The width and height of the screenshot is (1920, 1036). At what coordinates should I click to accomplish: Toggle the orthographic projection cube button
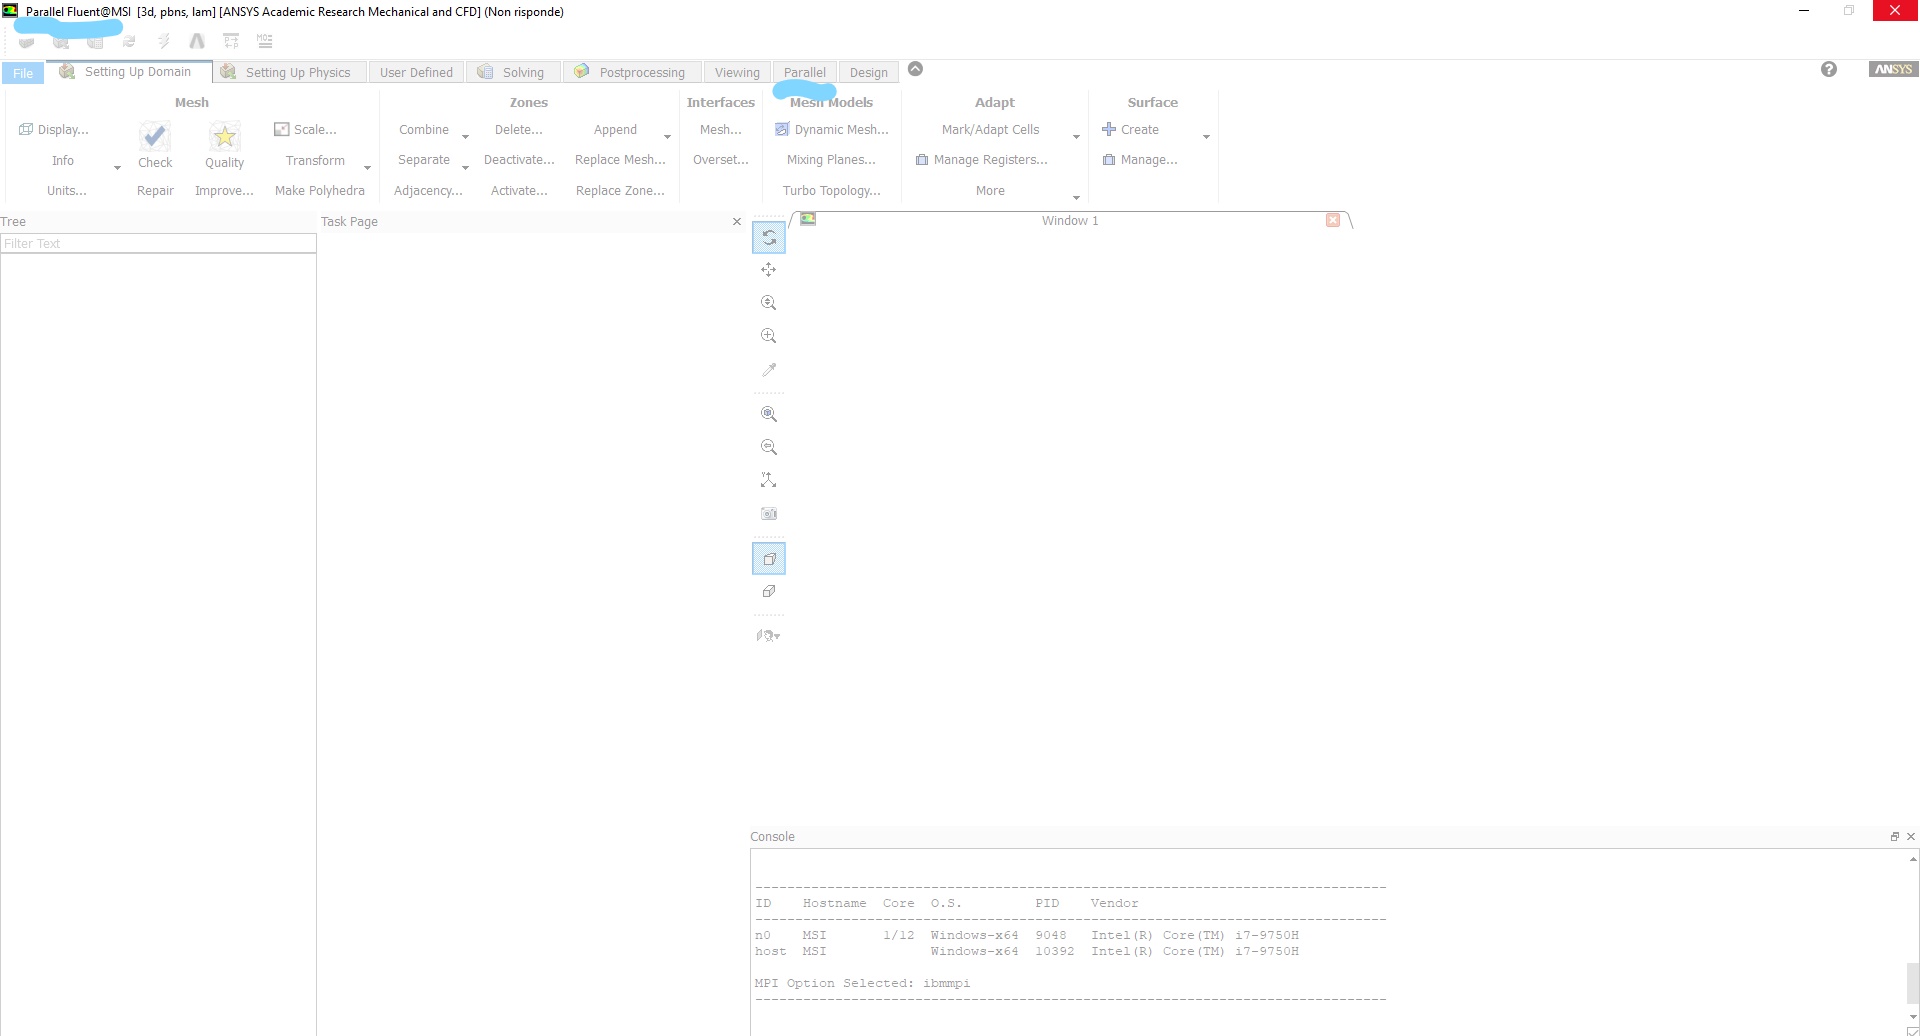pos(769,592)
